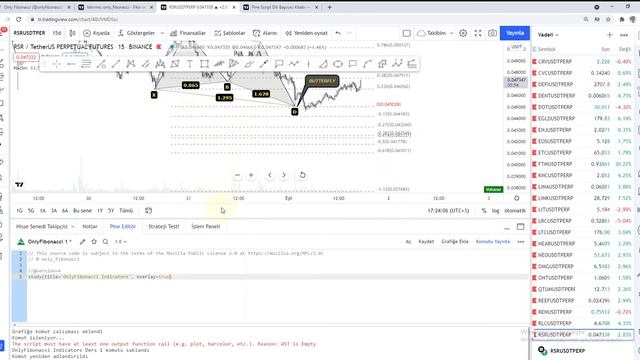Image resolution: width=640 pixels, height=360 pixels.
Task: Start Yeniden oynat bar replay
Action: coord(307,33)
